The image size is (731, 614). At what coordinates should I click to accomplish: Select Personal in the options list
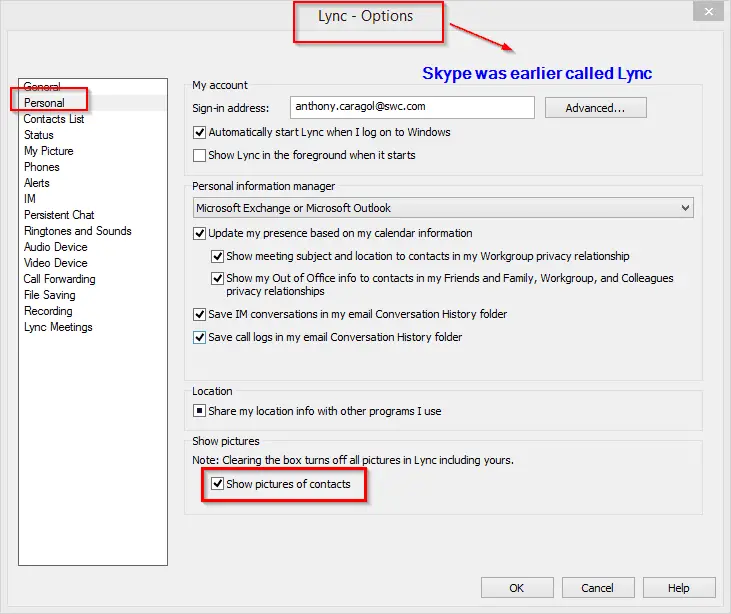click(44, 103)
